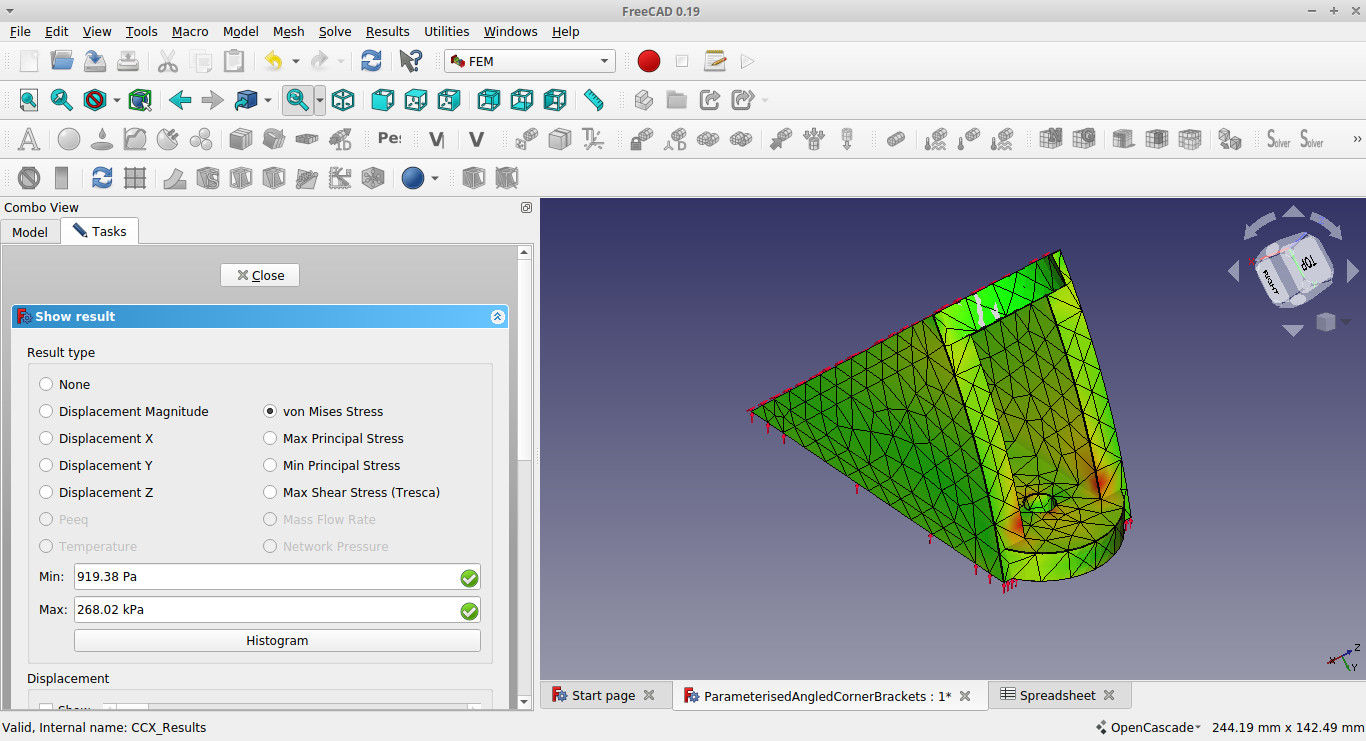Click the blue refresh icon in bottom toolbar
The width and height of the screenshot is (1366, 741).
coord(102,178)
